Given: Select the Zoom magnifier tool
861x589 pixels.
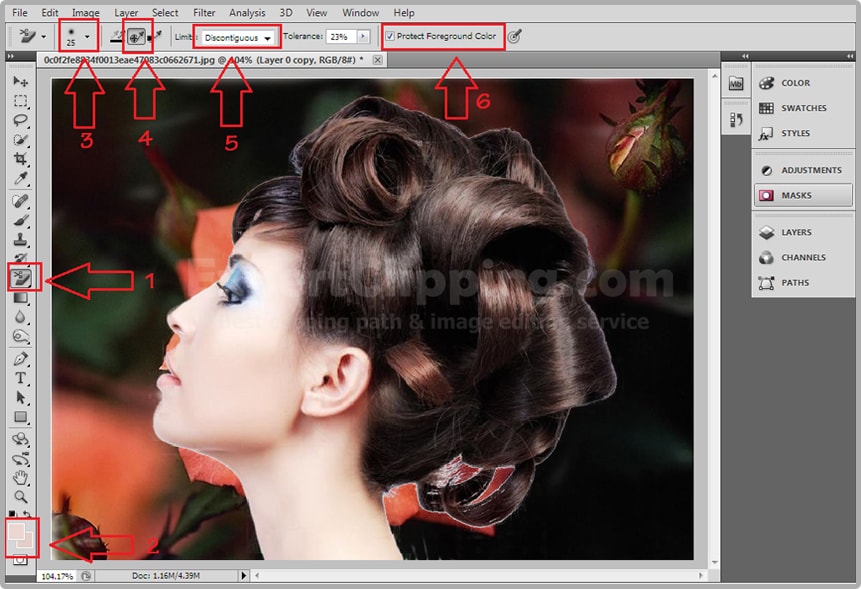Looking at the screenshot, I should [x=20, y=497].
